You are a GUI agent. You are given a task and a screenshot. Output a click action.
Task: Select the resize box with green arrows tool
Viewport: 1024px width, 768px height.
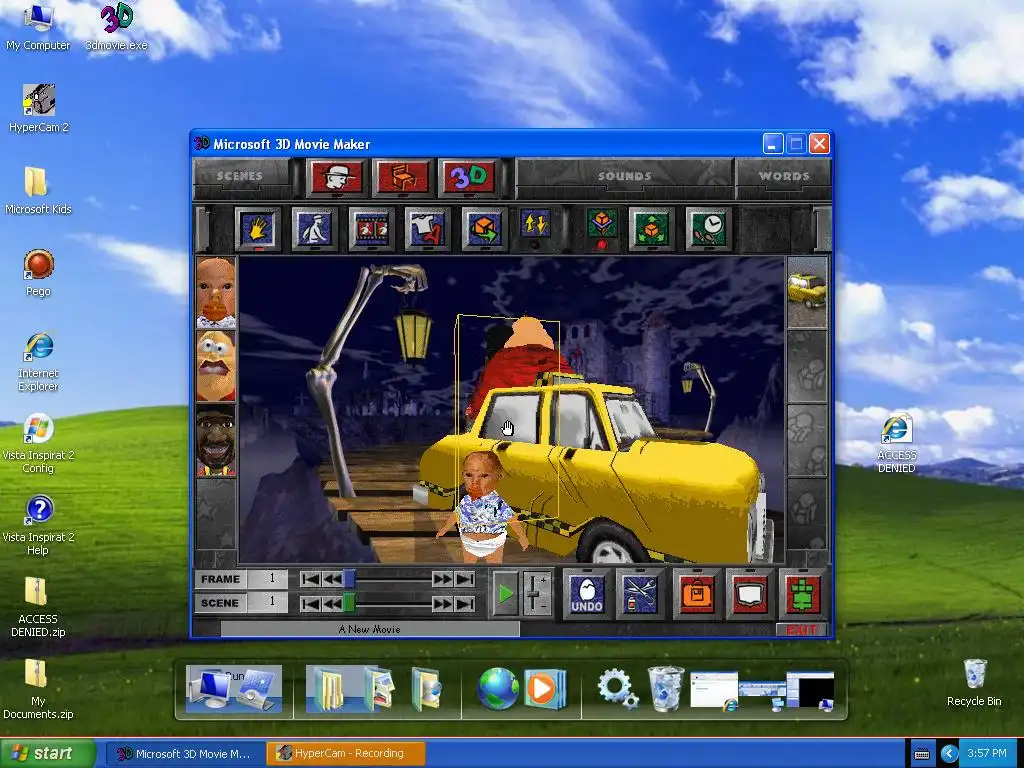tap(651, 229)
